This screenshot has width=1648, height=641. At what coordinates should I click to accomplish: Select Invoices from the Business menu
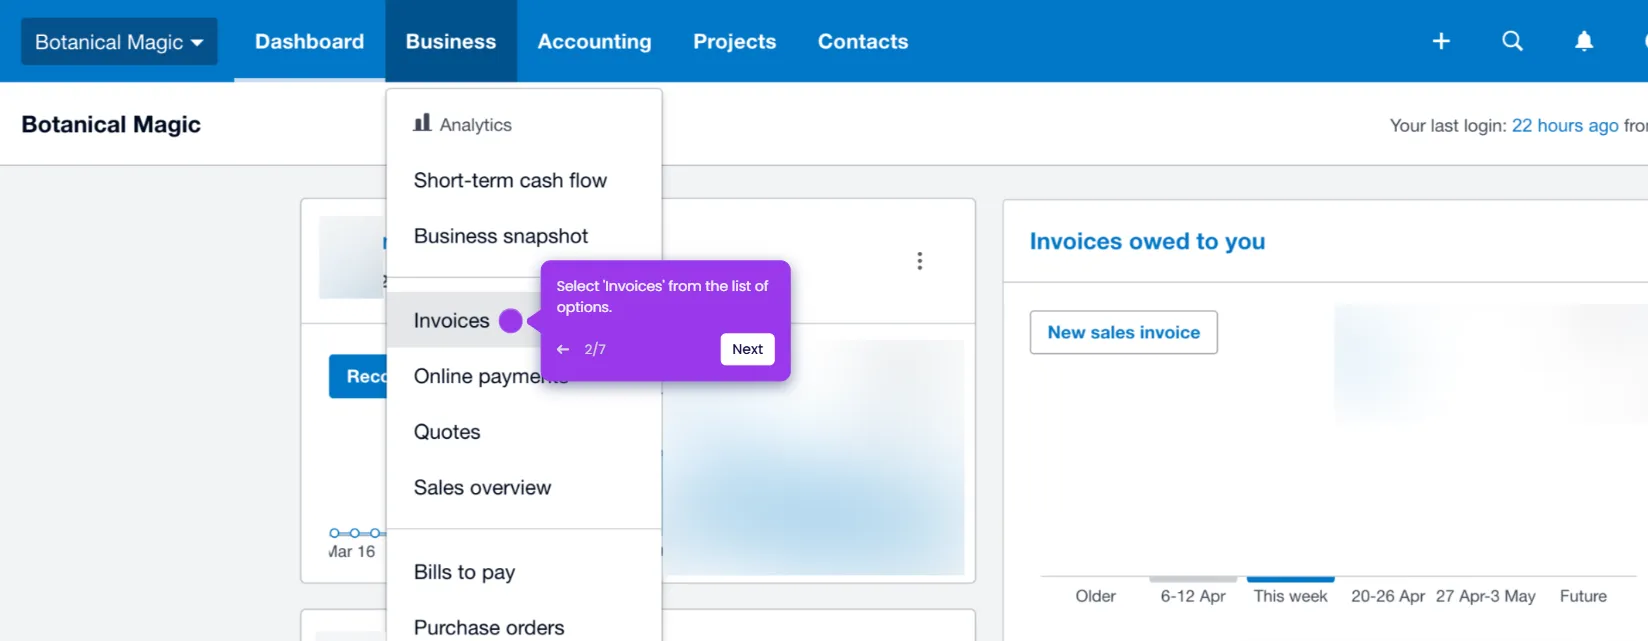[464, 320]
